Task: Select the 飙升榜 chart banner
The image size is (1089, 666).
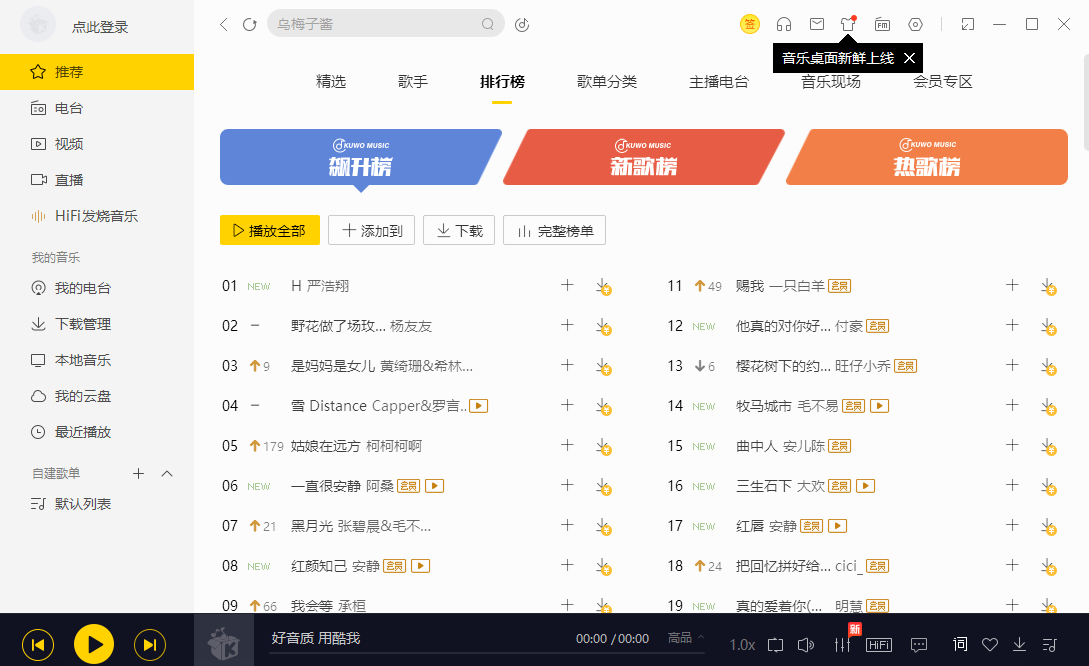Action: (358, 157)
